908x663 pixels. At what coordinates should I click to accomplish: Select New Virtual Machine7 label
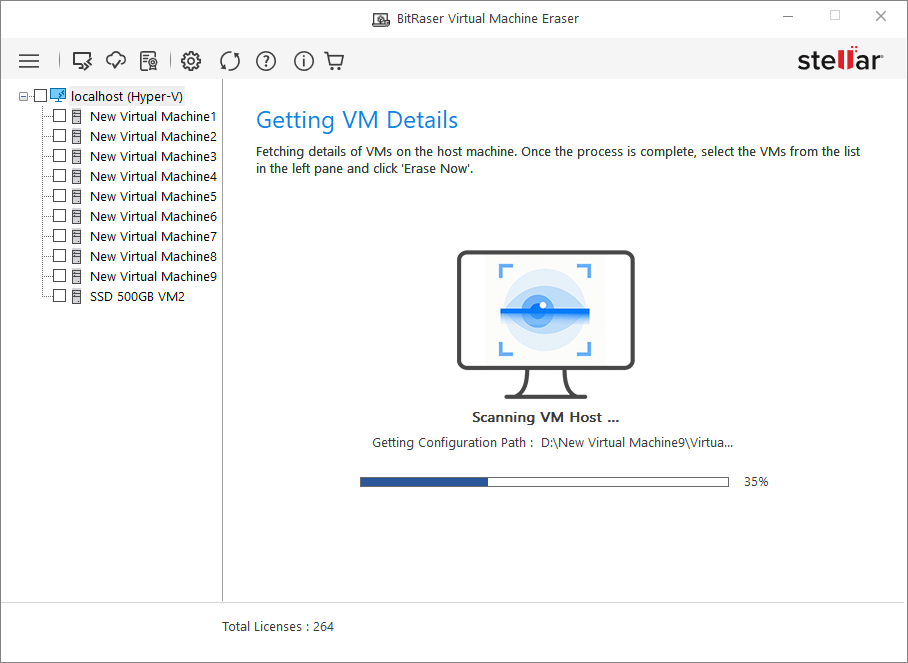point(153,236)
